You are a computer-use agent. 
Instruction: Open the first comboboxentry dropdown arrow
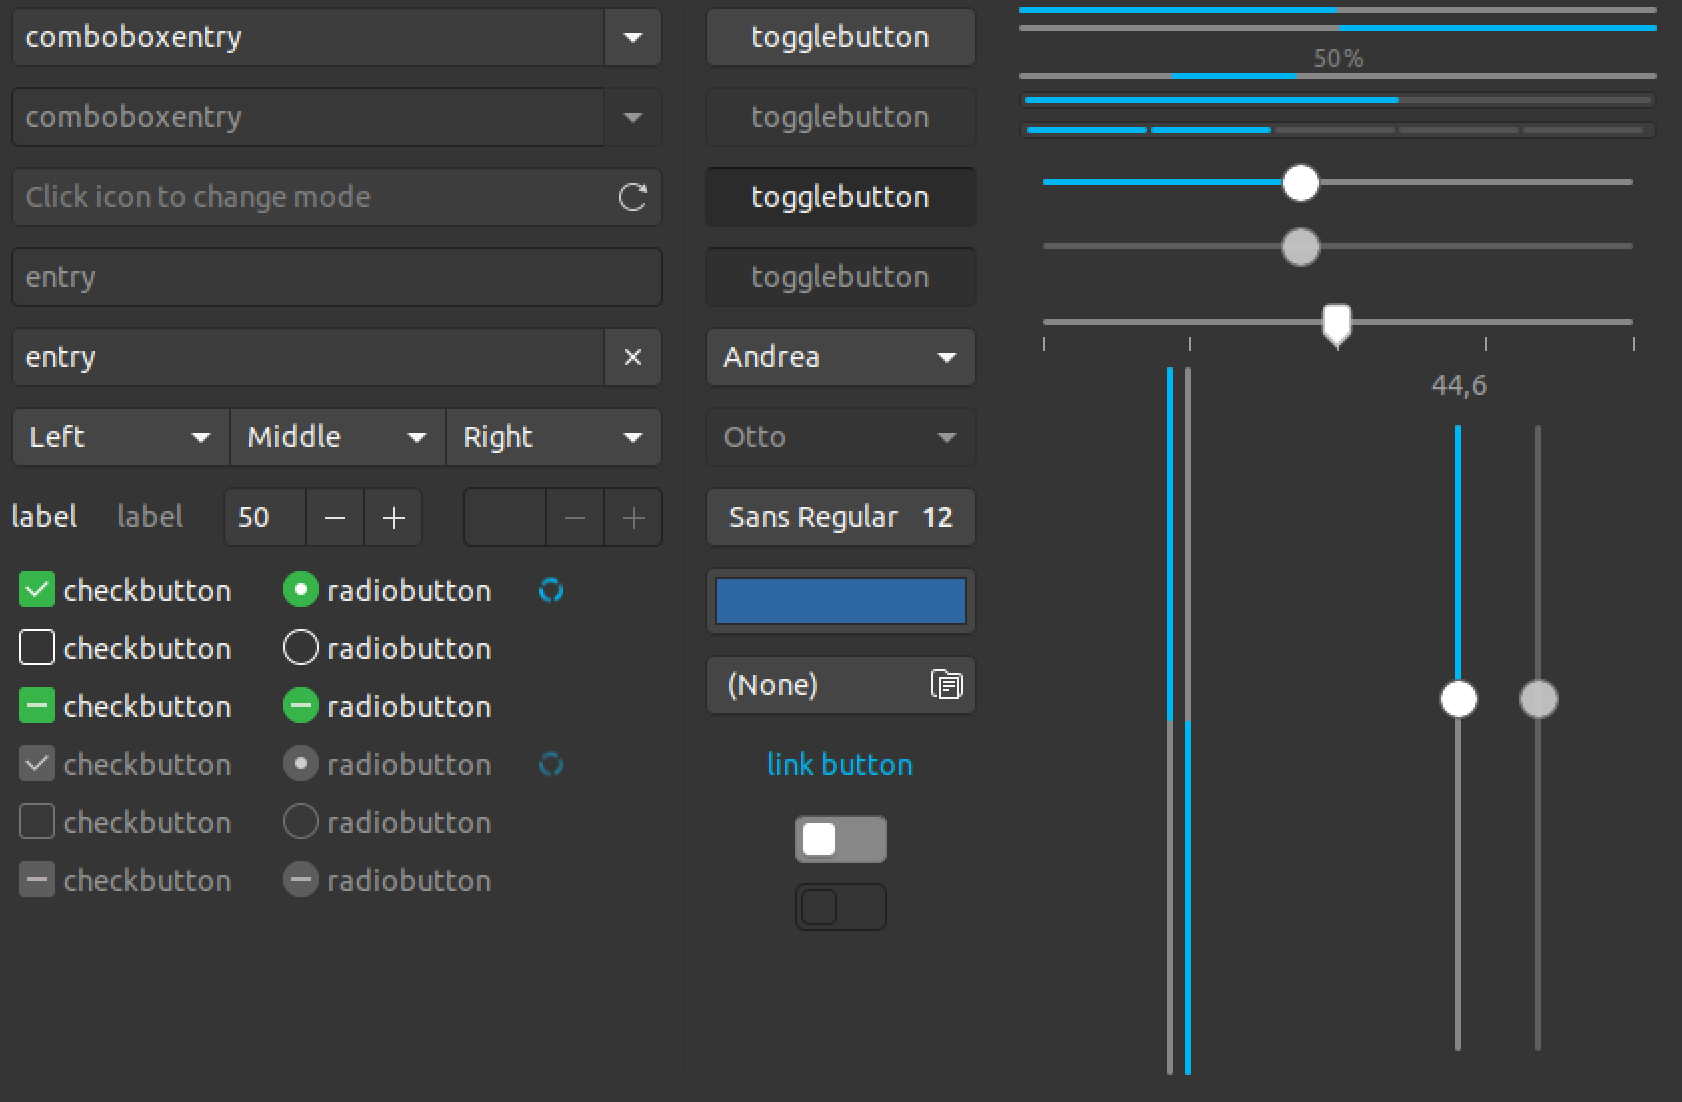(633, 37)
